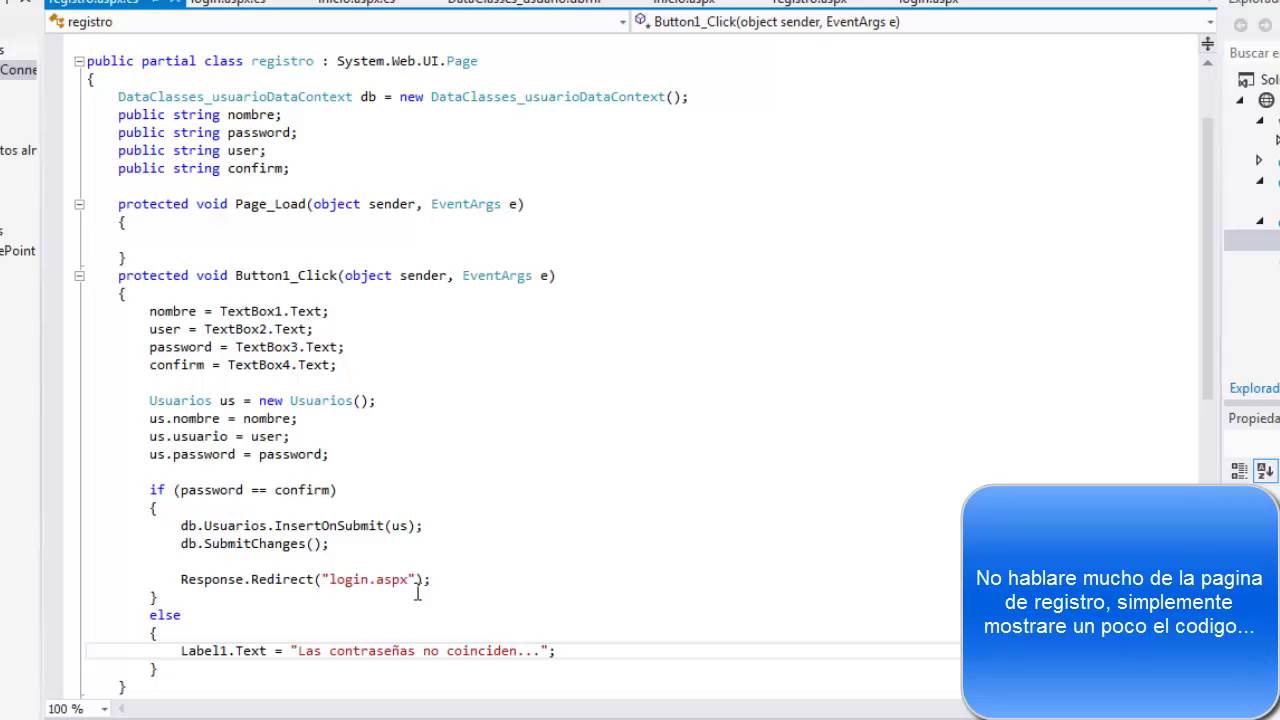This screenshot has height=720, width=1280.
Task: Click the 'nombre = TextBox1.Text;' line
Action: [x=239, y=312]
